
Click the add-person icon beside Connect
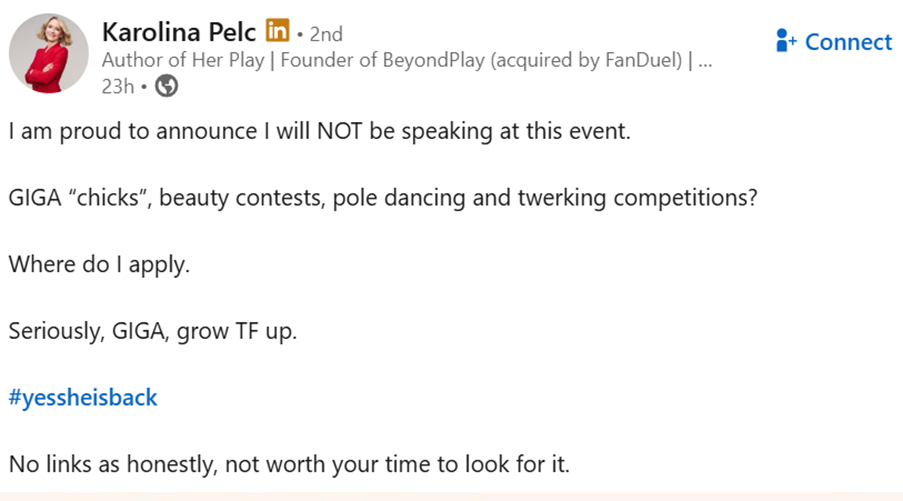[786, 42]
